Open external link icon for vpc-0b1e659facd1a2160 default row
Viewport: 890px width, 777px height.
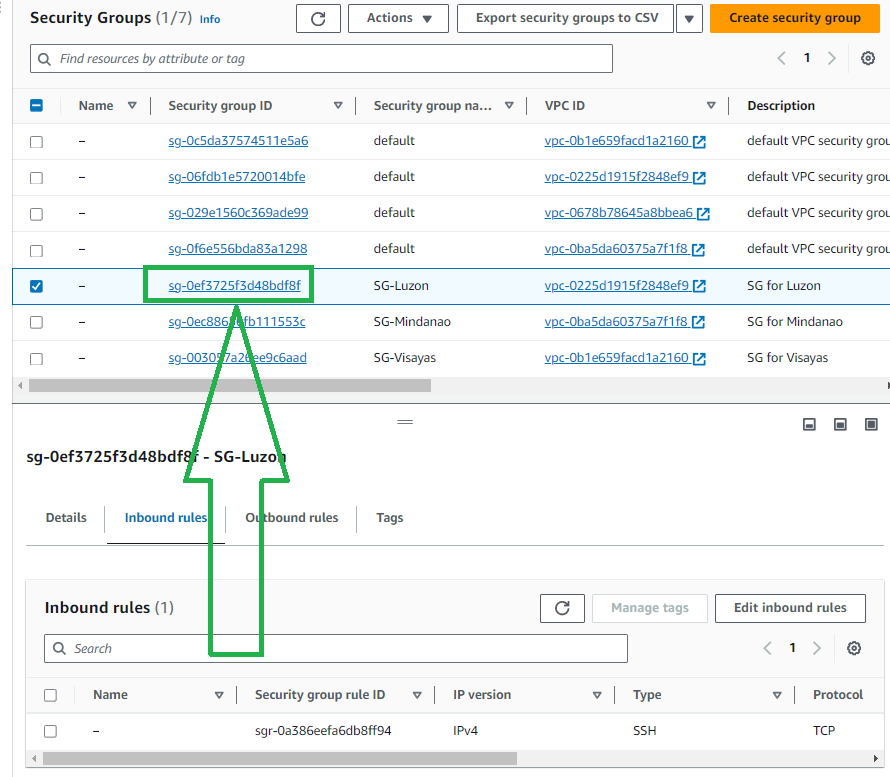(699, 141)
